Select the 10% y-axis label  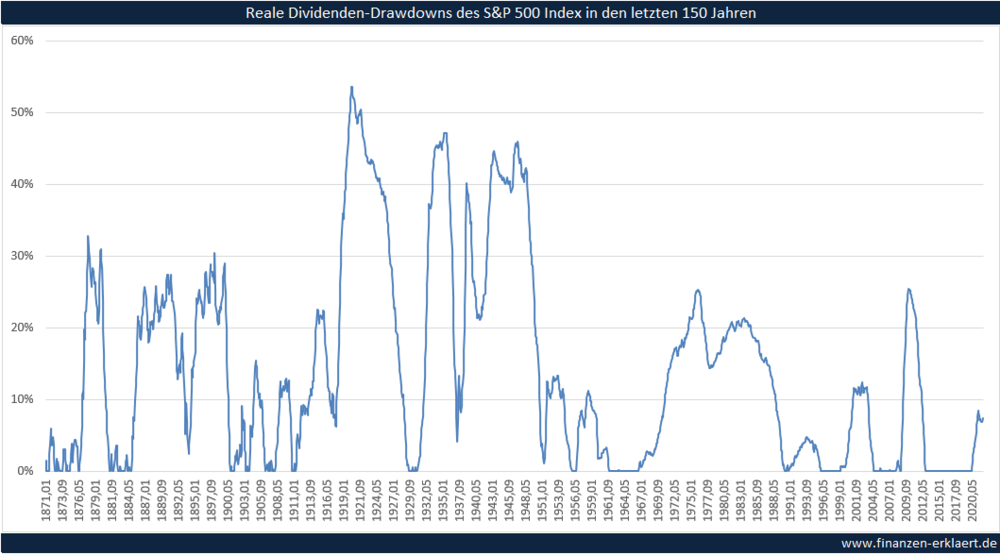pyautogui.click(x=22, y=399)
